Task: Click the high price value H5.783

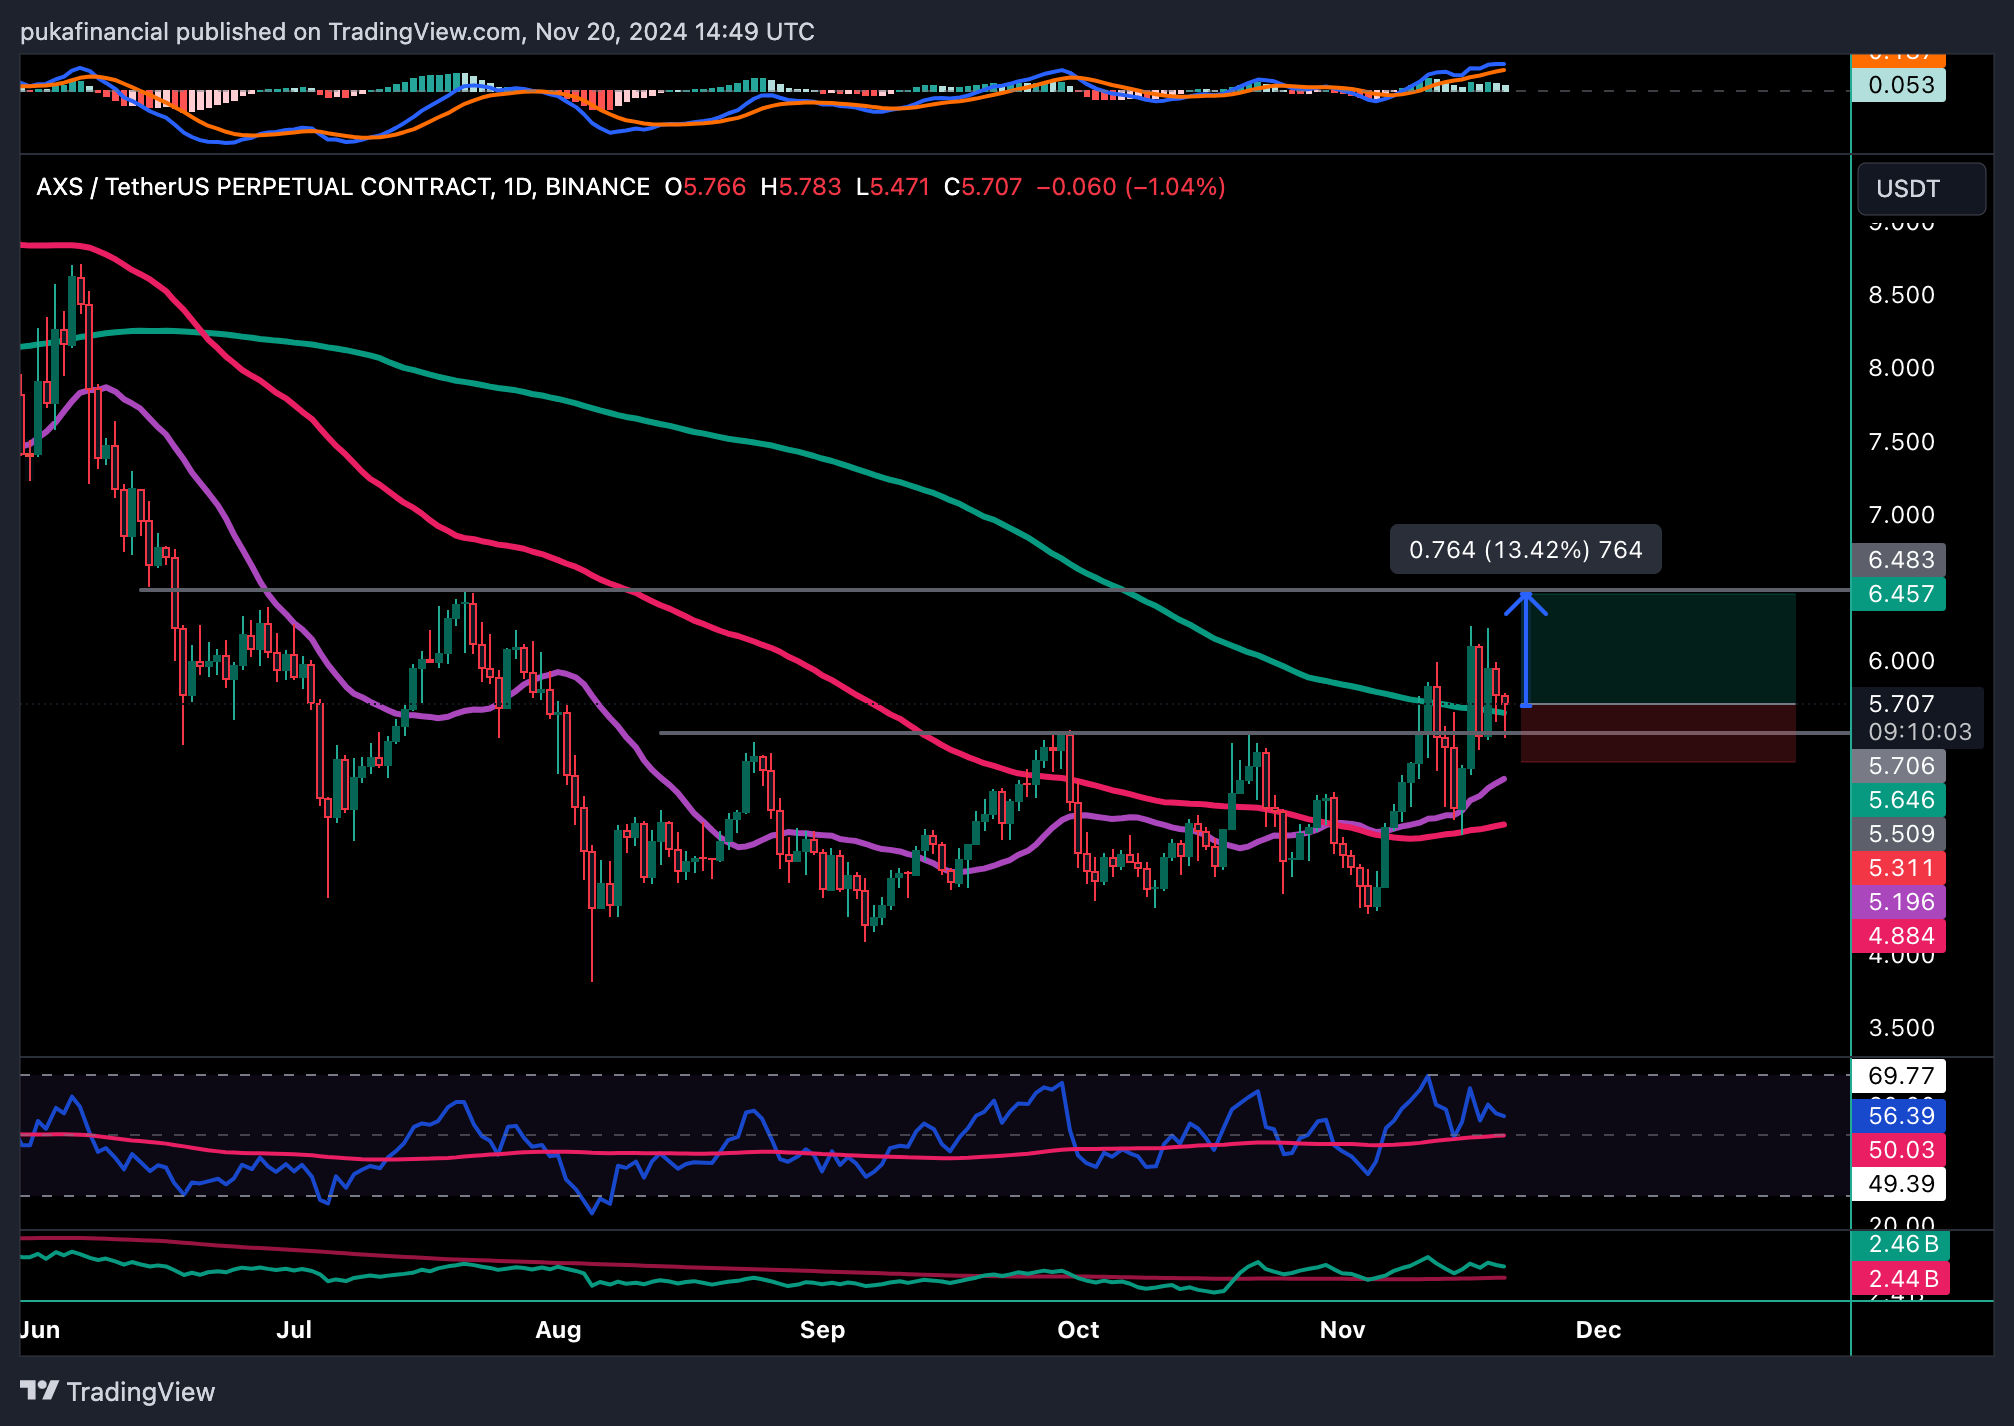Action: tap(800, 187)
